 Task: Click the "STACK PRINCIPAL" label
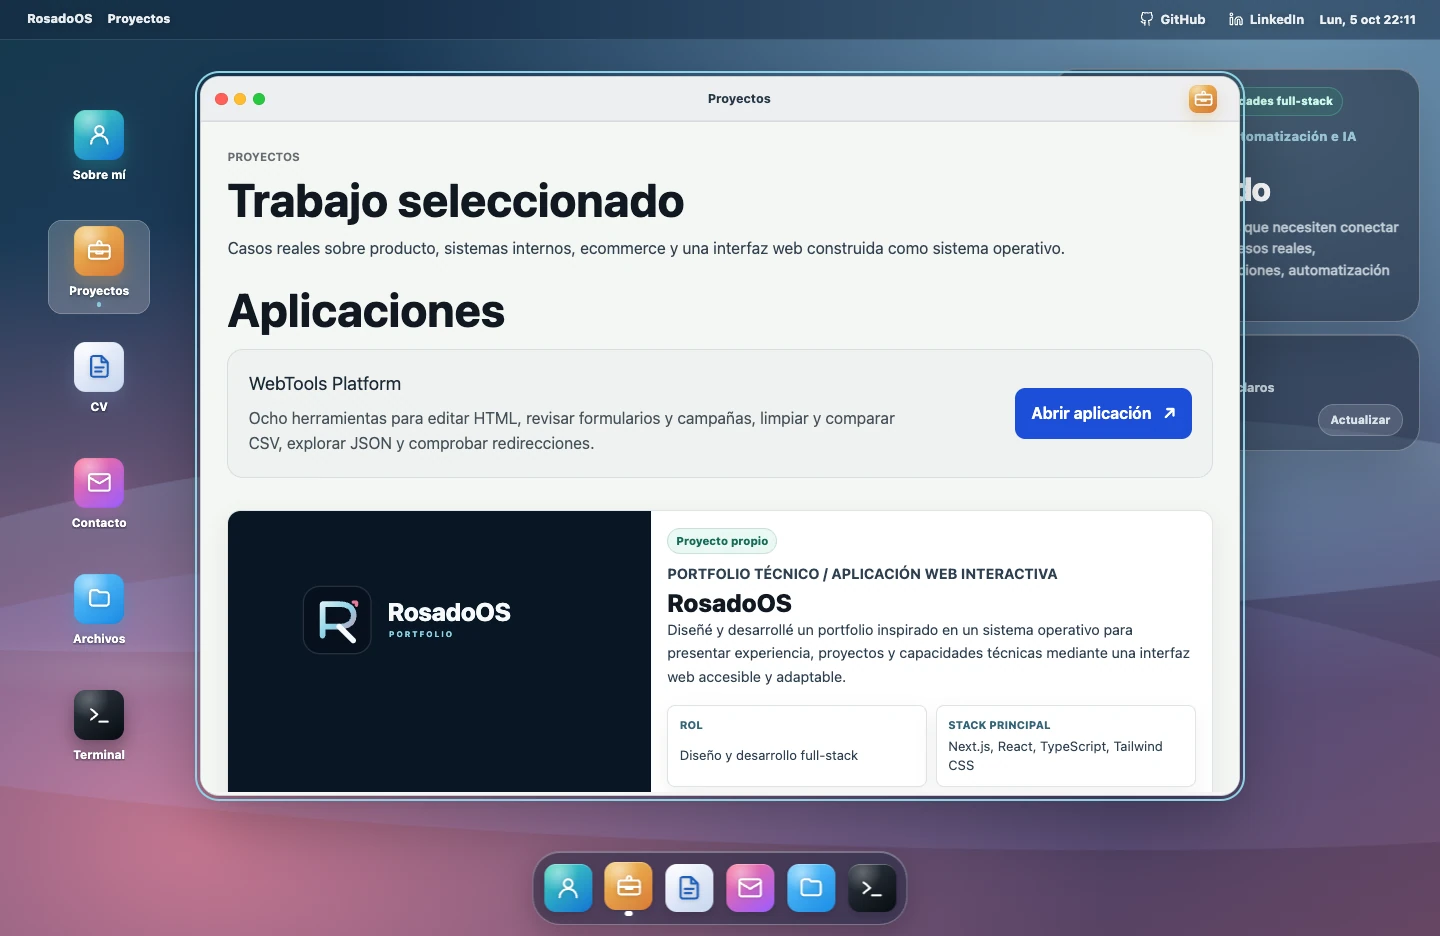tap(999, 725)
